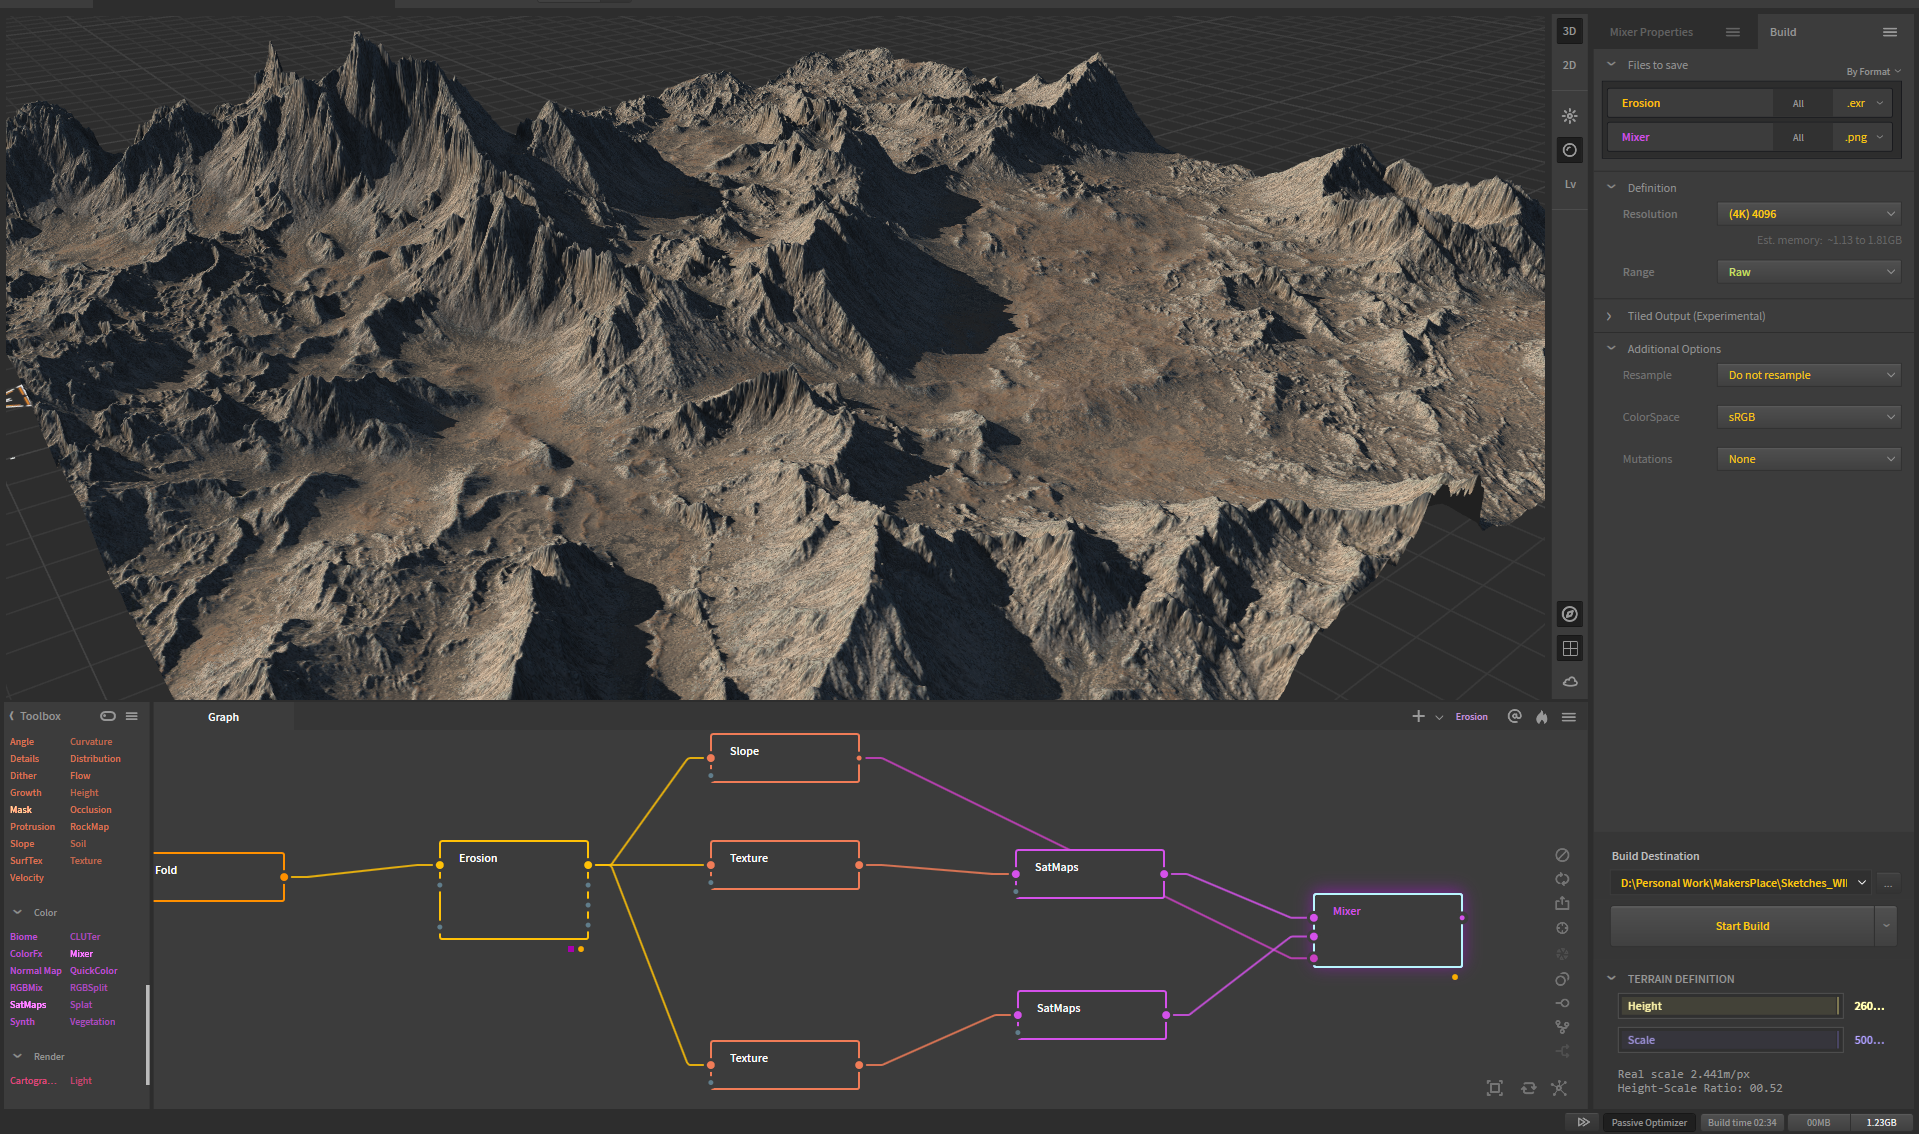This screenshot has width=1919, height=1134.
Task: Click the All button in Erosion row
Action: click(x=1798, y=103)
